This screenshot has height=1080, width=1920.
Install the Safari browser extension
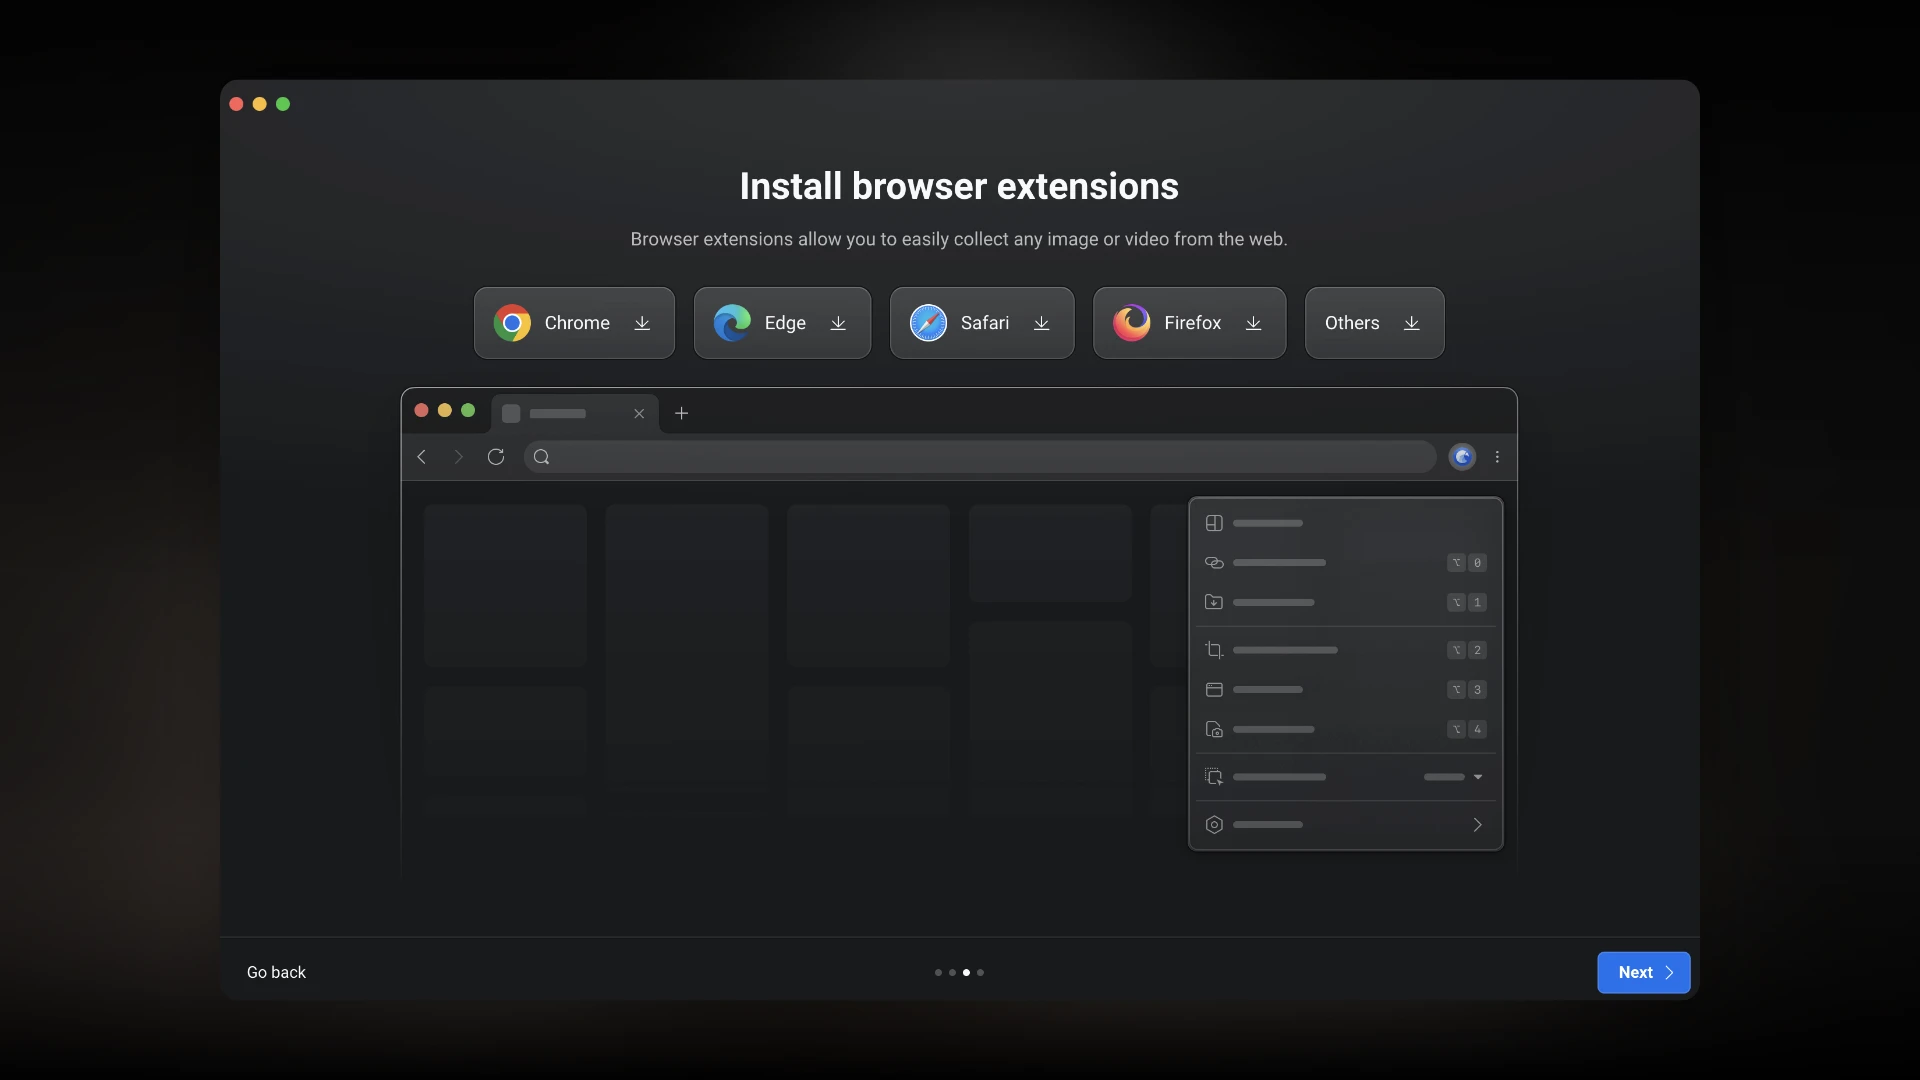click(x=982, y=323)
